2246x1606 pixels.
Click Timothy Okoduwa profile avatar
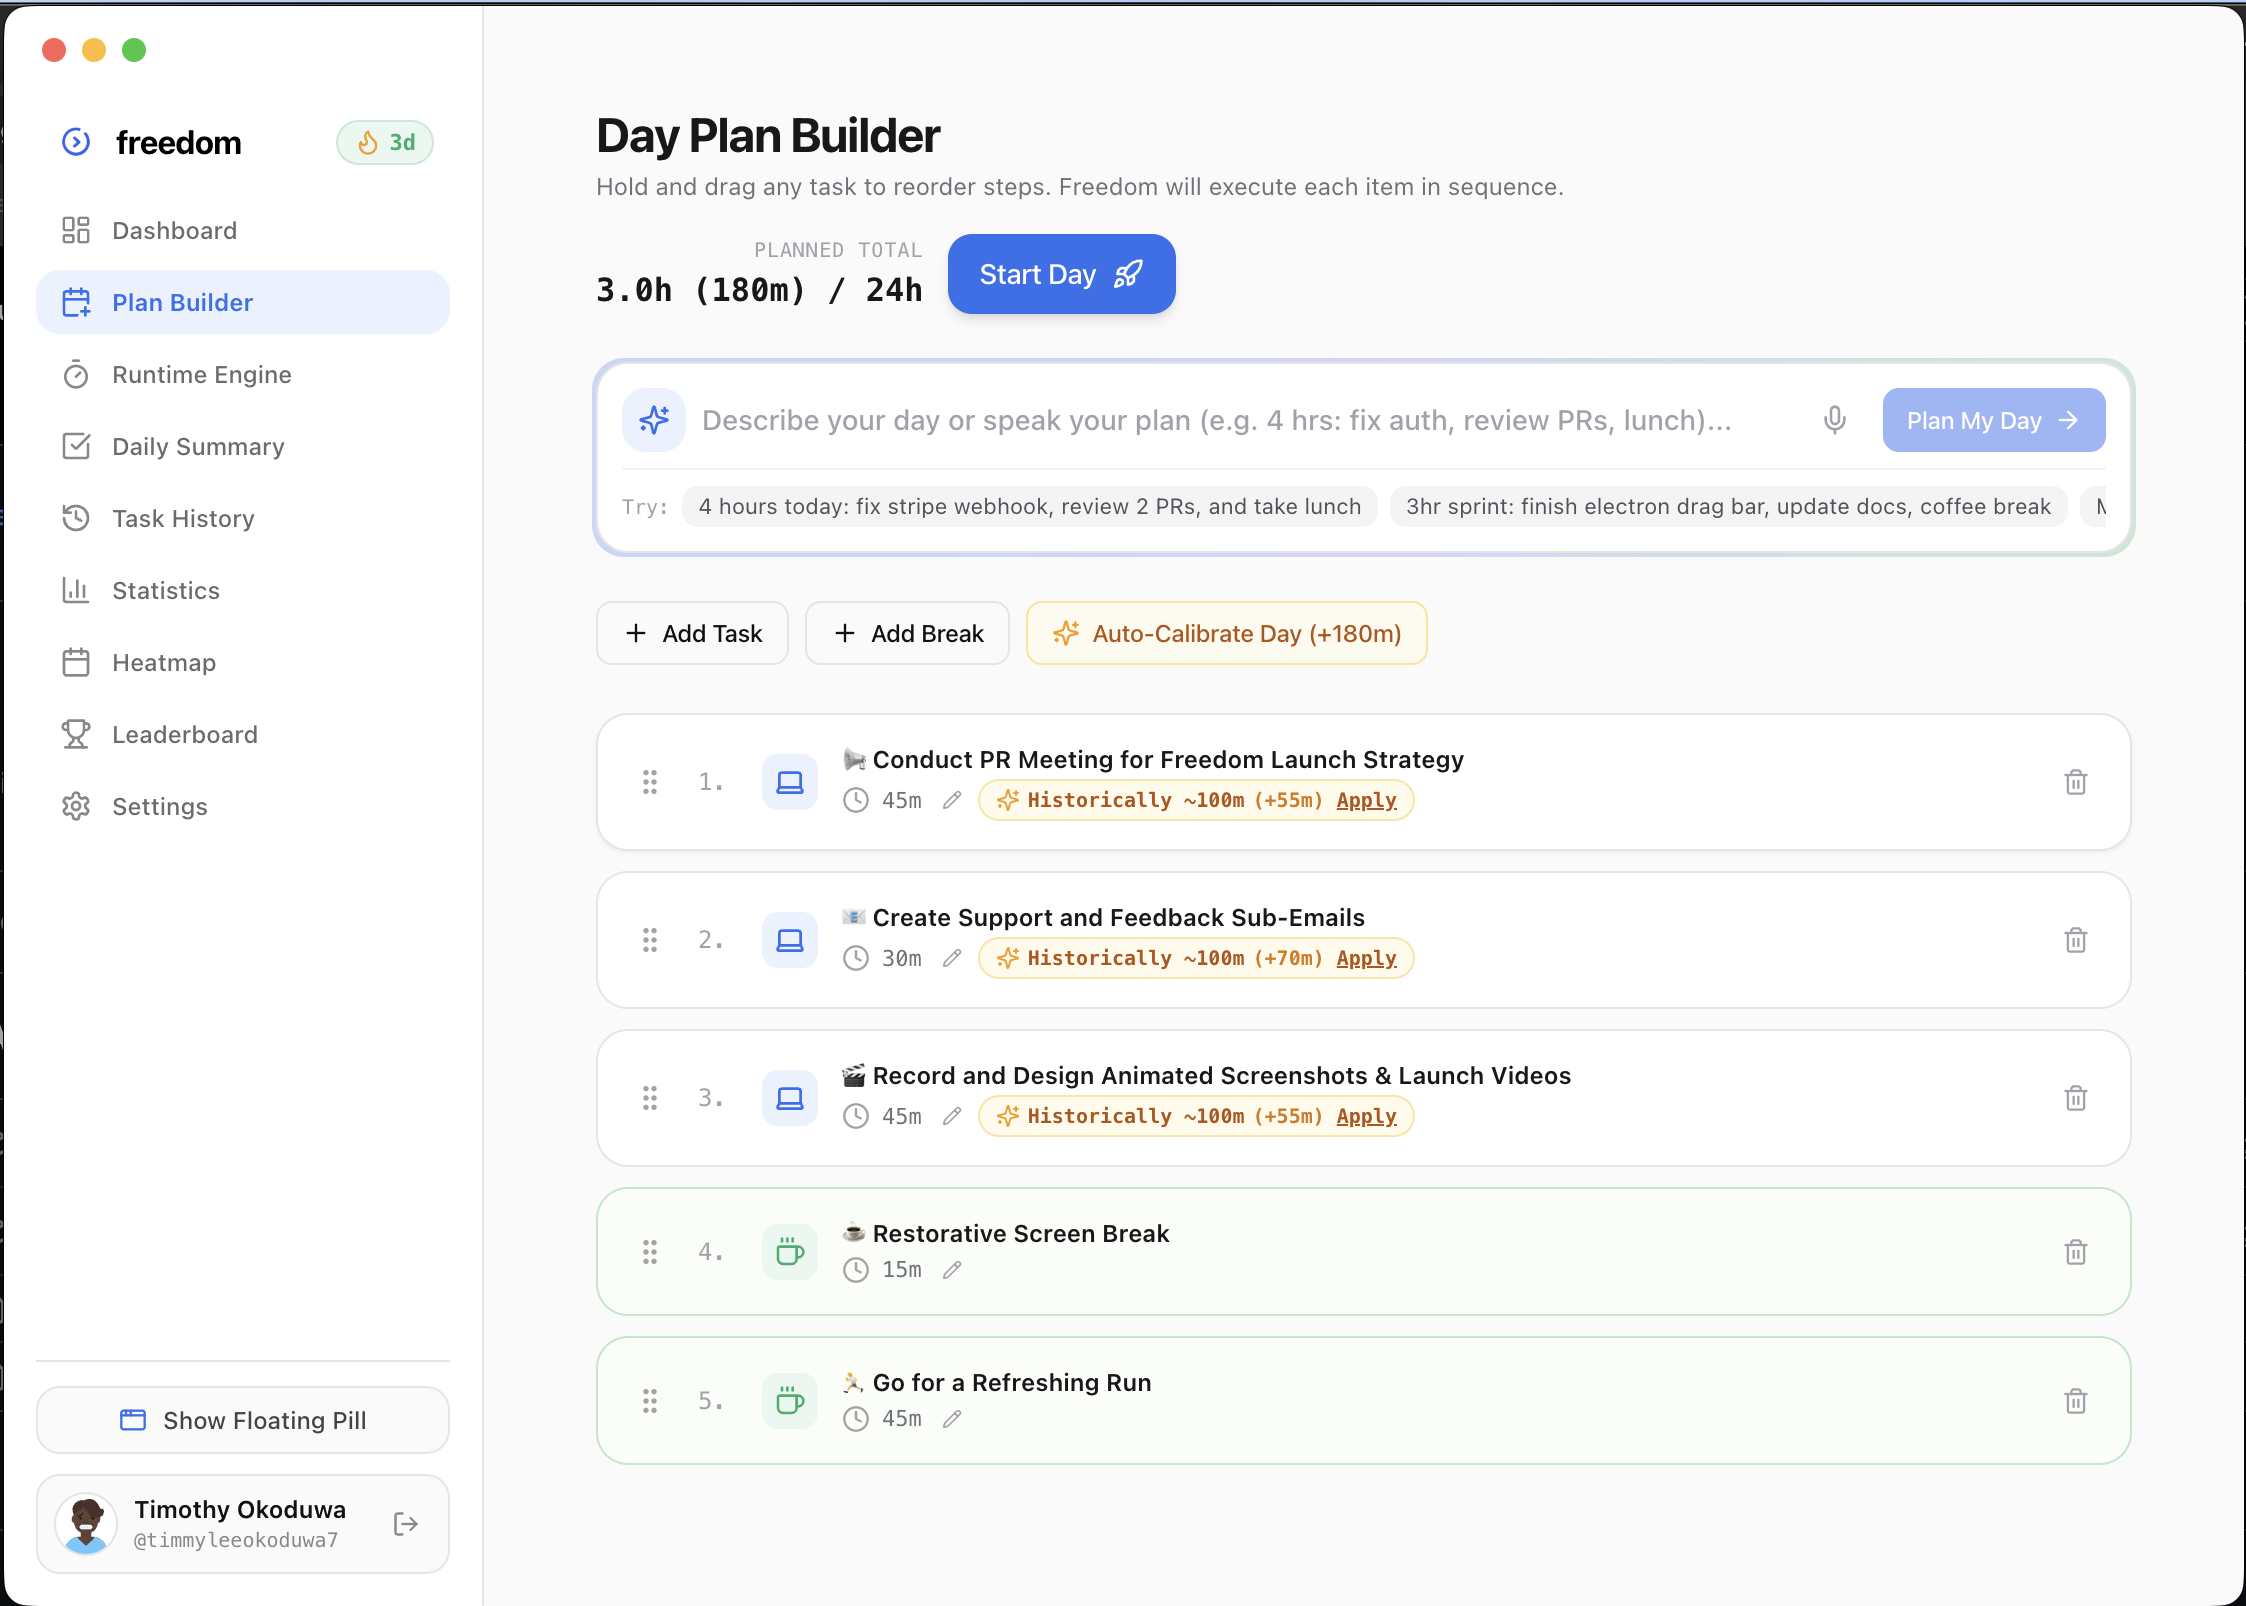[x=86, y=1524]
